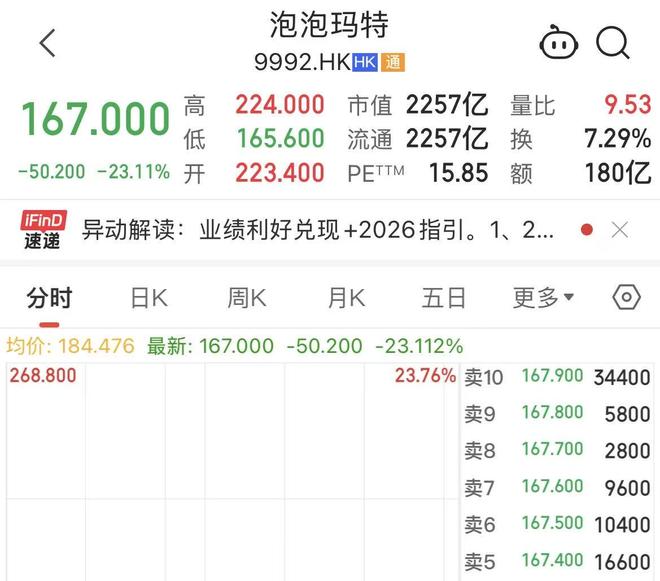Tap the 流通 value 2257亿
The width and height of the screenshot is (660, 581).
point(447,139)
